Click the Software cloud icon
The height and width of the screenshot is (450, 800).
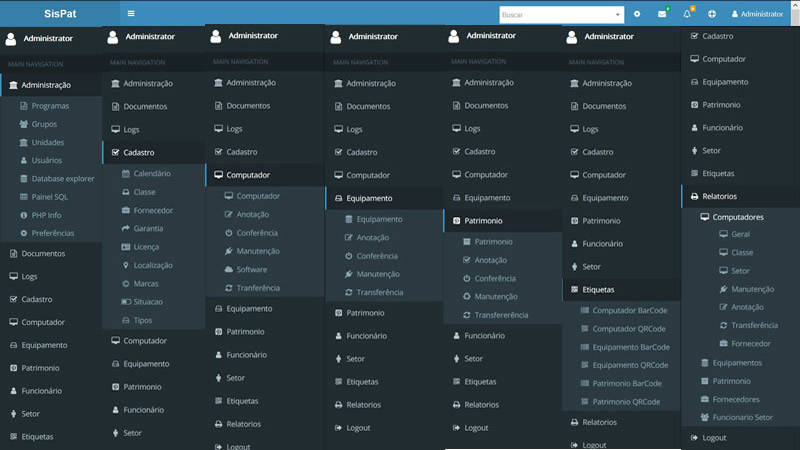[x=229, y=270]
